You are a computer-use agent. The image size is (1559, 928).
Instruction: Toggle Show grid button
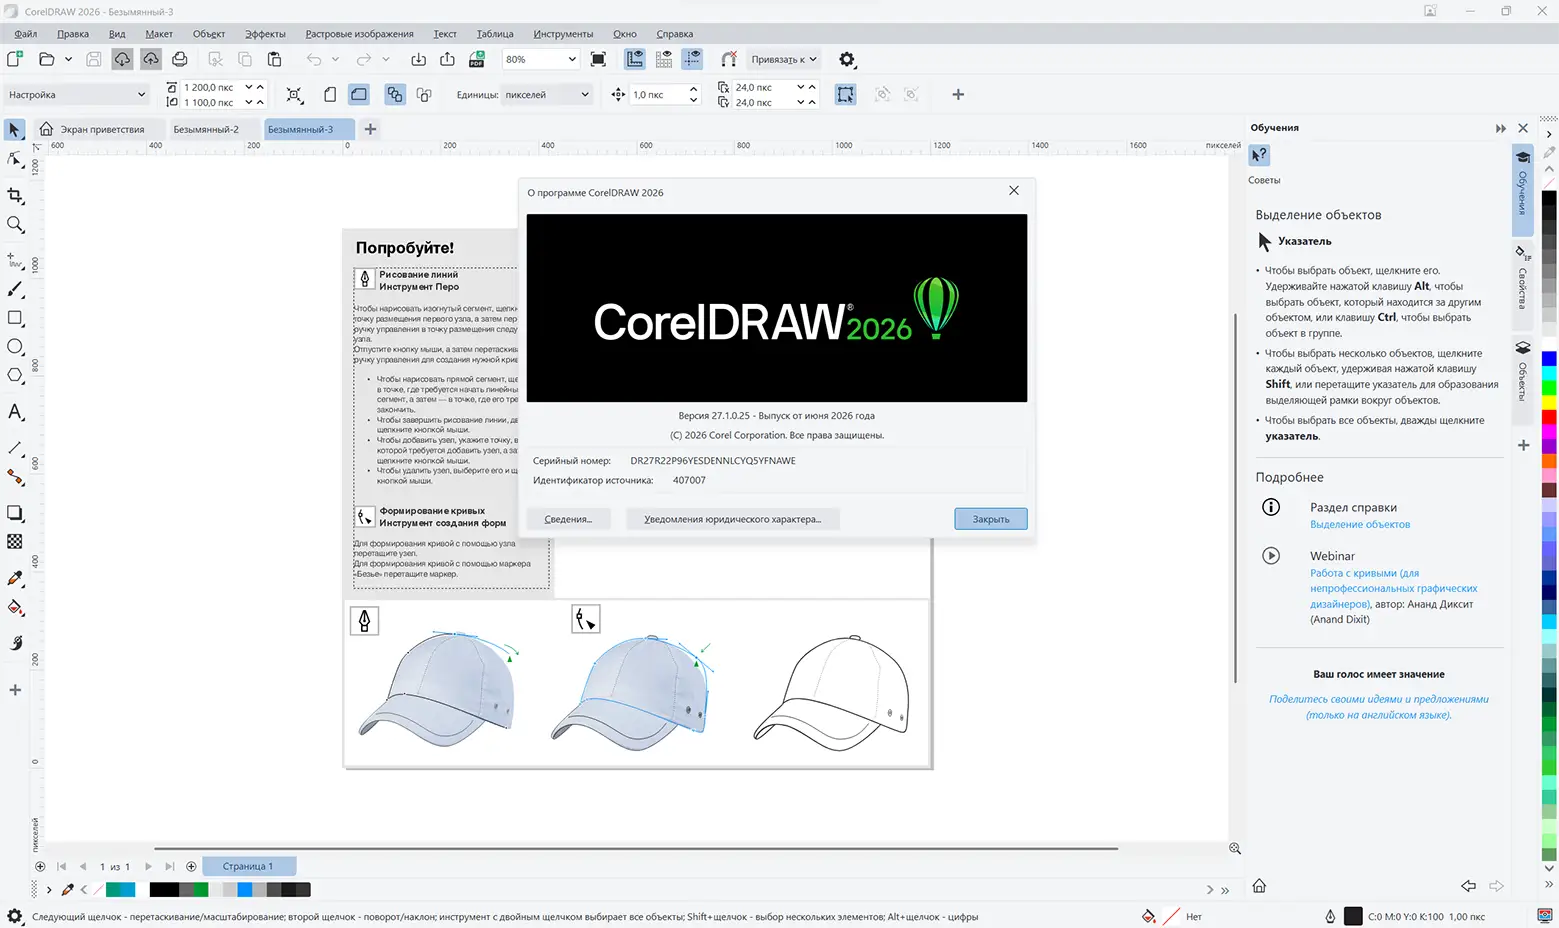point(664,59)
